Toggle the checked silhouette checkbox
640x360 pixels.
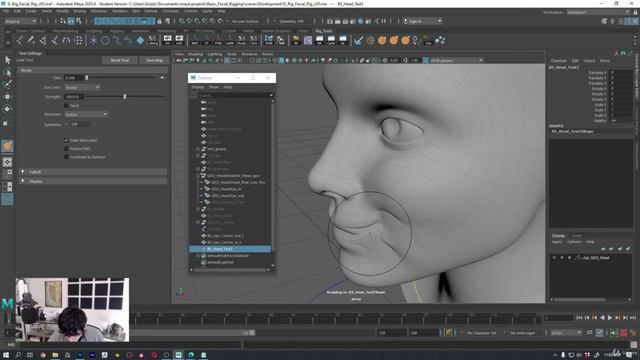tap(66, 140)
